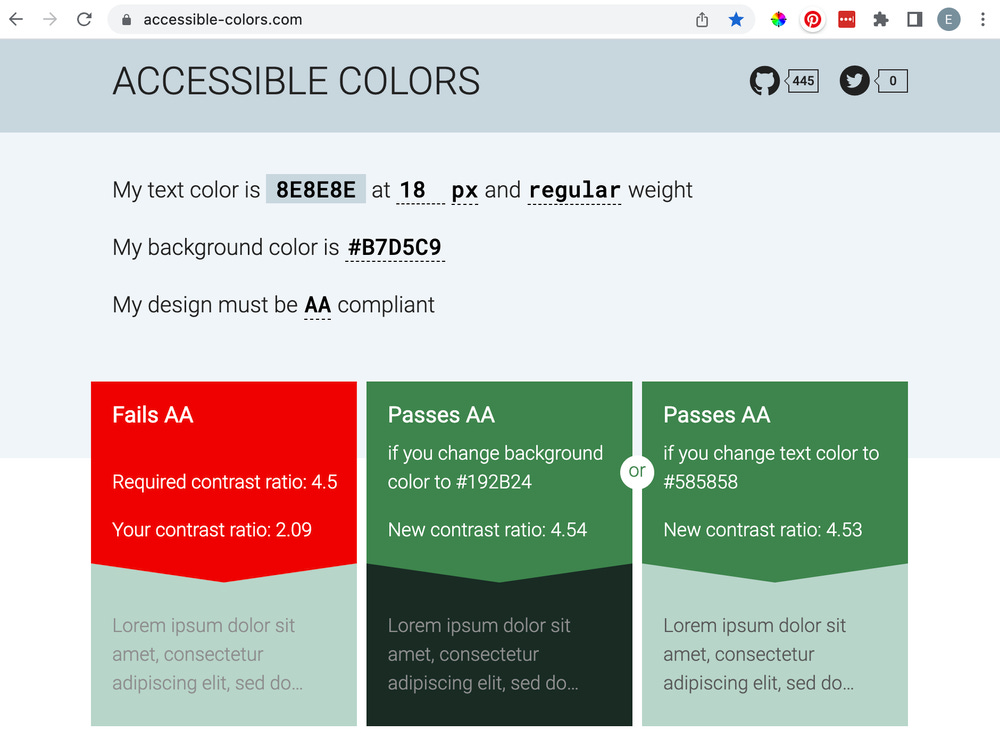Edit the text color field 8E8E8E
Image resolution: width=1000 pixels, height=746 pixels.
click(x=316, y=189)
